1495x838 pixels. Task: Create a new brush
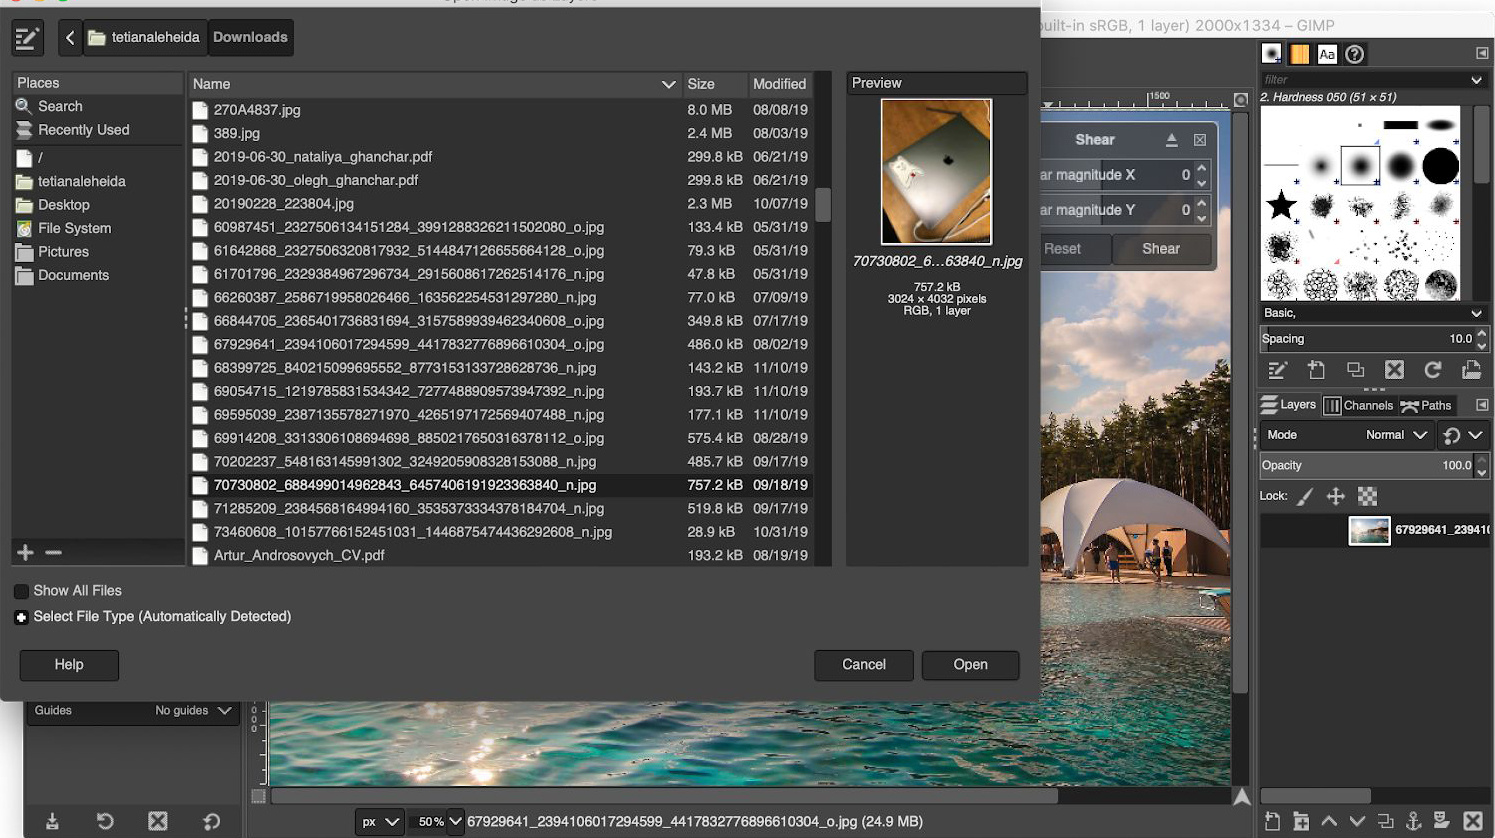point(1316,370)
